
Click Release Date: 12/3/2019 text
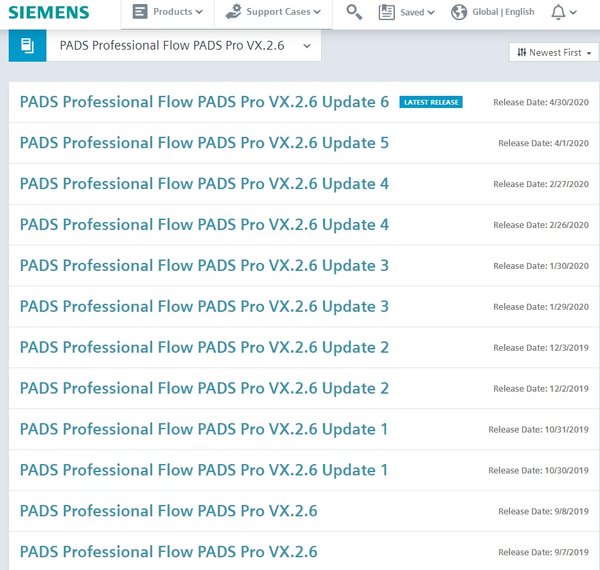(541, 348)
